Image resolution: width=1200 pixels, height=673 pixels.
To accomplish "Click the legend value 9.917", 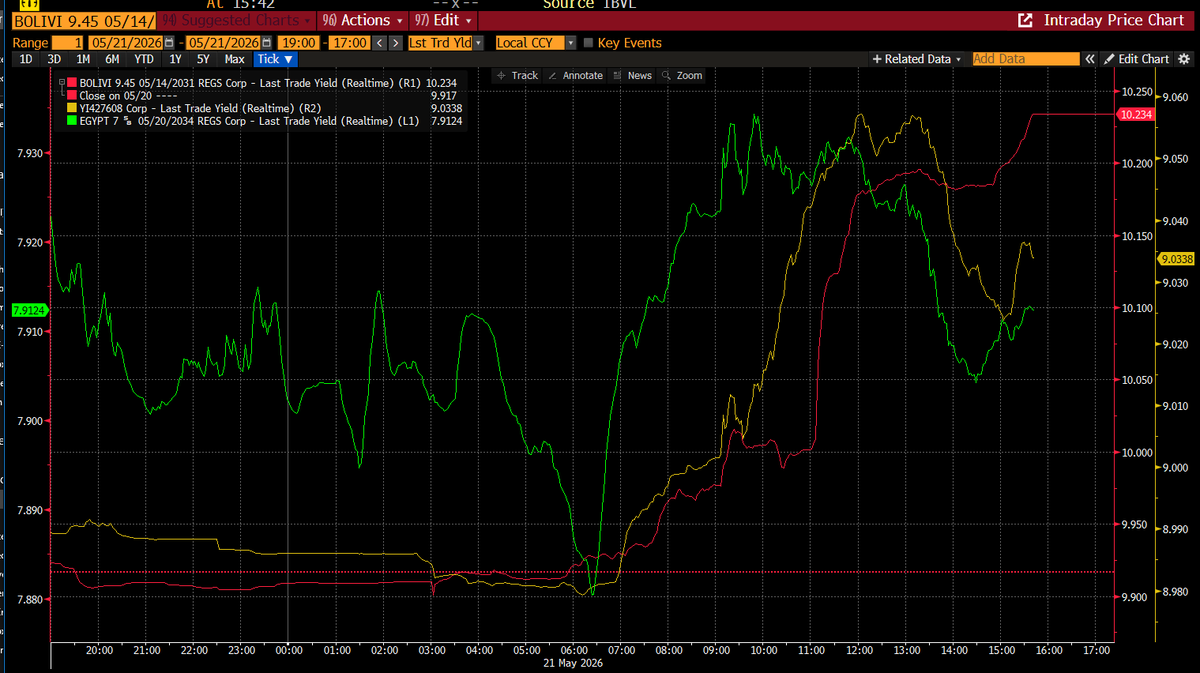I will coord(444,96).
